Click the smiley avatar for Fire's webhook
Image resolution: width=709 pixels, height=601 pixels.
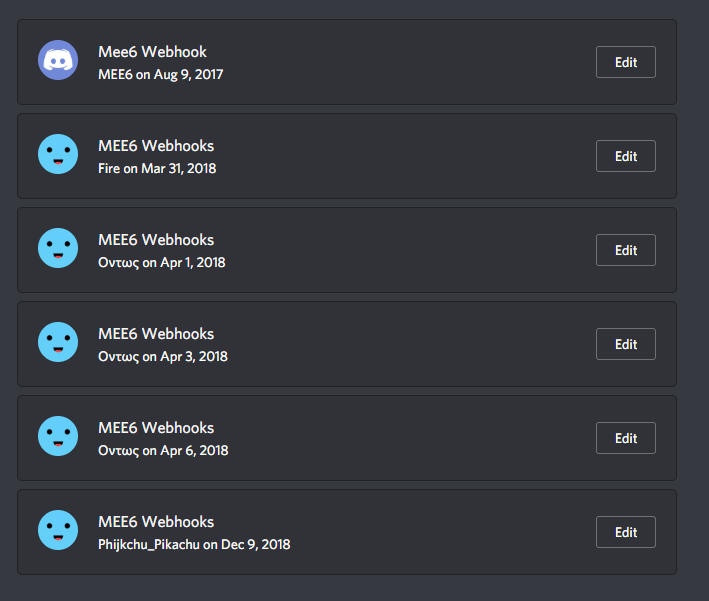point(58,154)
